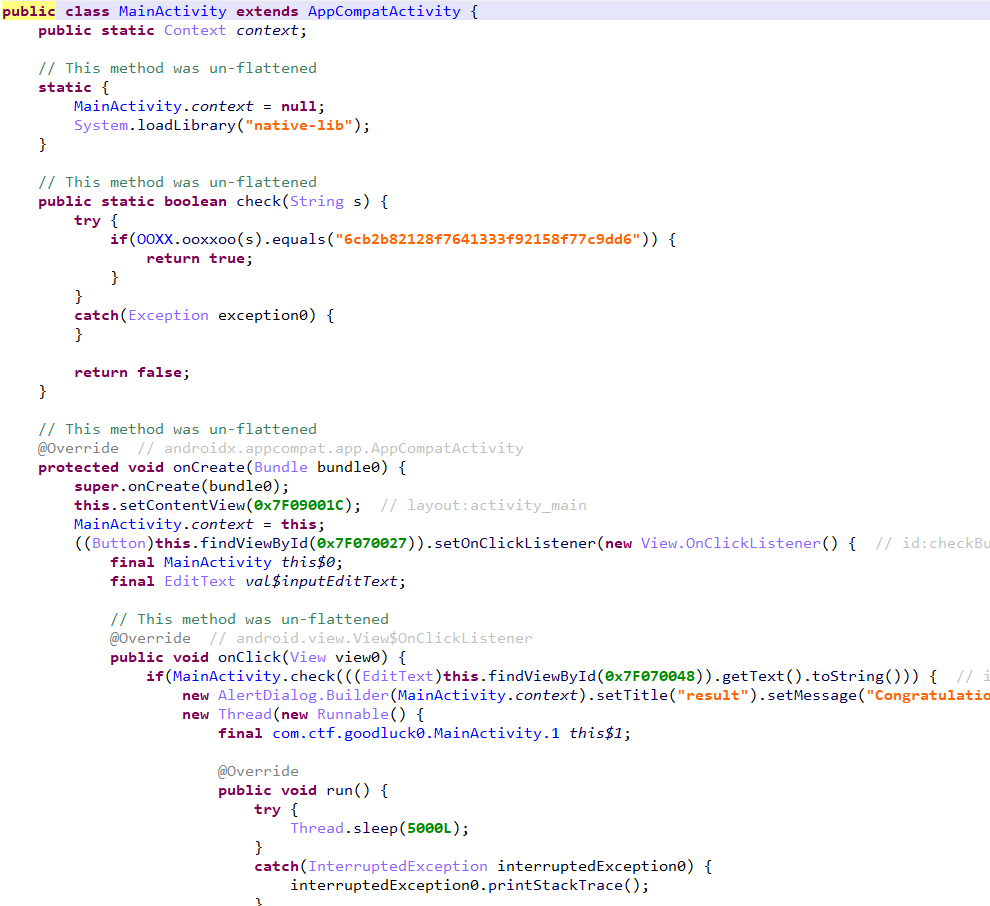Select the onClick method name
This screenshot has height=906, width=990.
(x=249, y=657)
